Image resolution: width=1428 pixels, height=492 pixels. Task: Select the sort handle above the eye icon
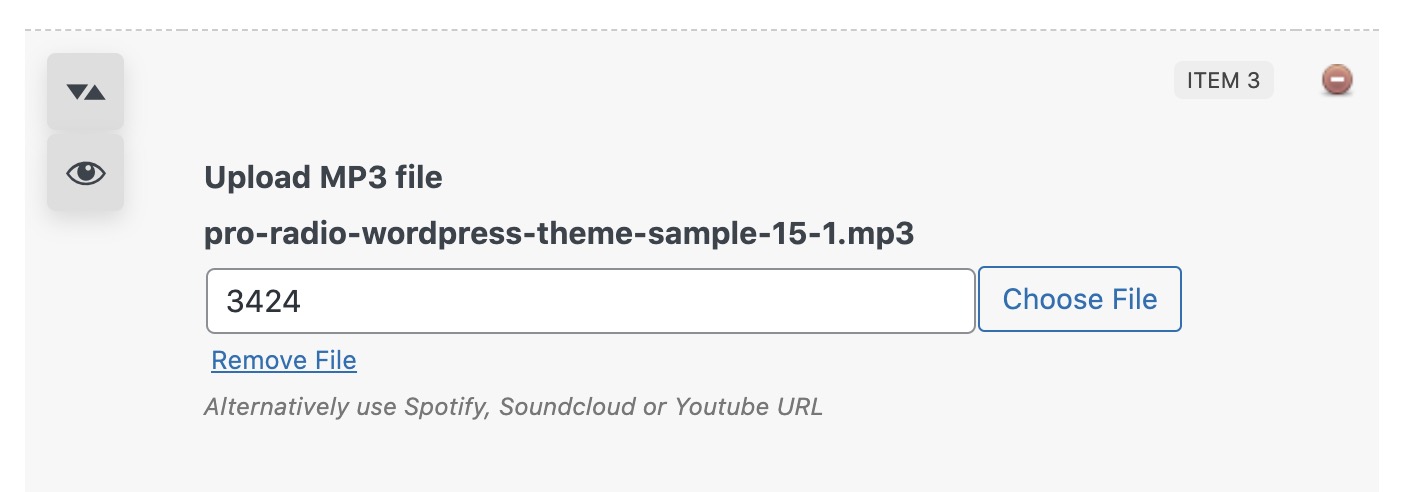pyautogui.click(x=85, y=92)
